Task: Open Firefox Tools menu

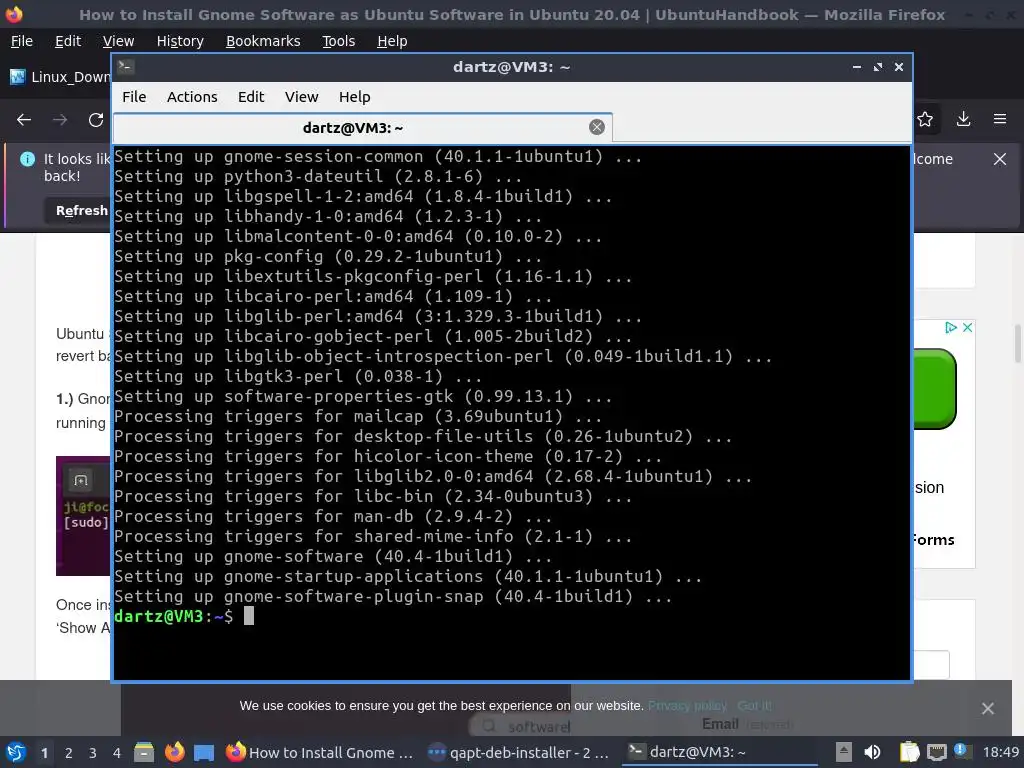Action: [338, 41]
